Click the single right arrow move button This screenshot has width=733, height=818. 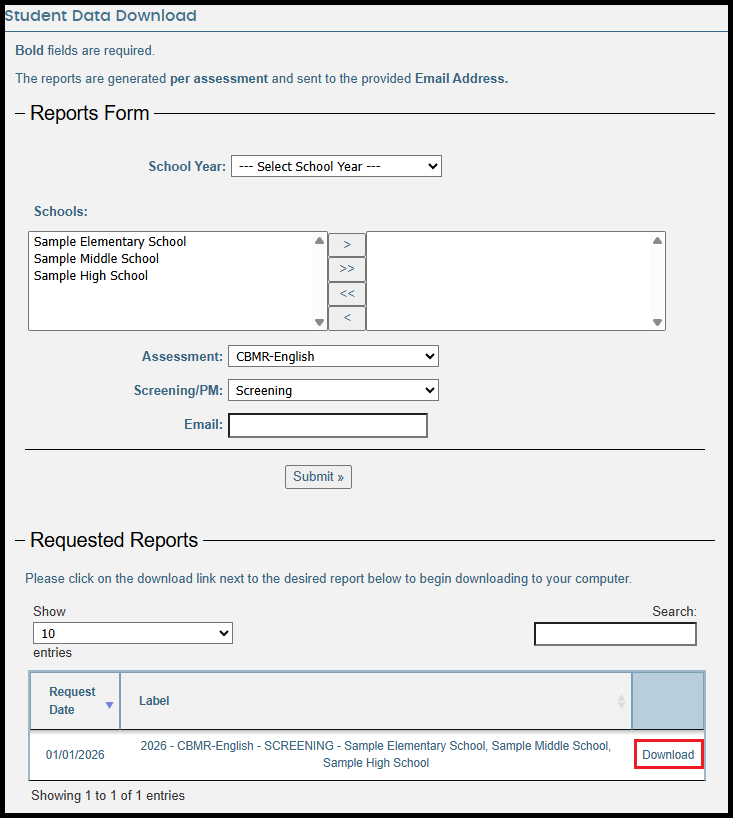point(347,245)
